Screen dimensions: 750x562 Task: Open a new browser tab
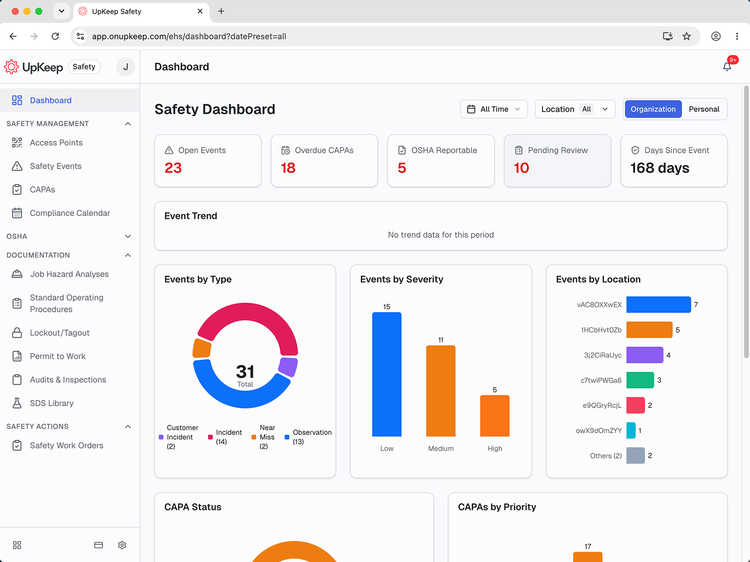coord(221,11)
